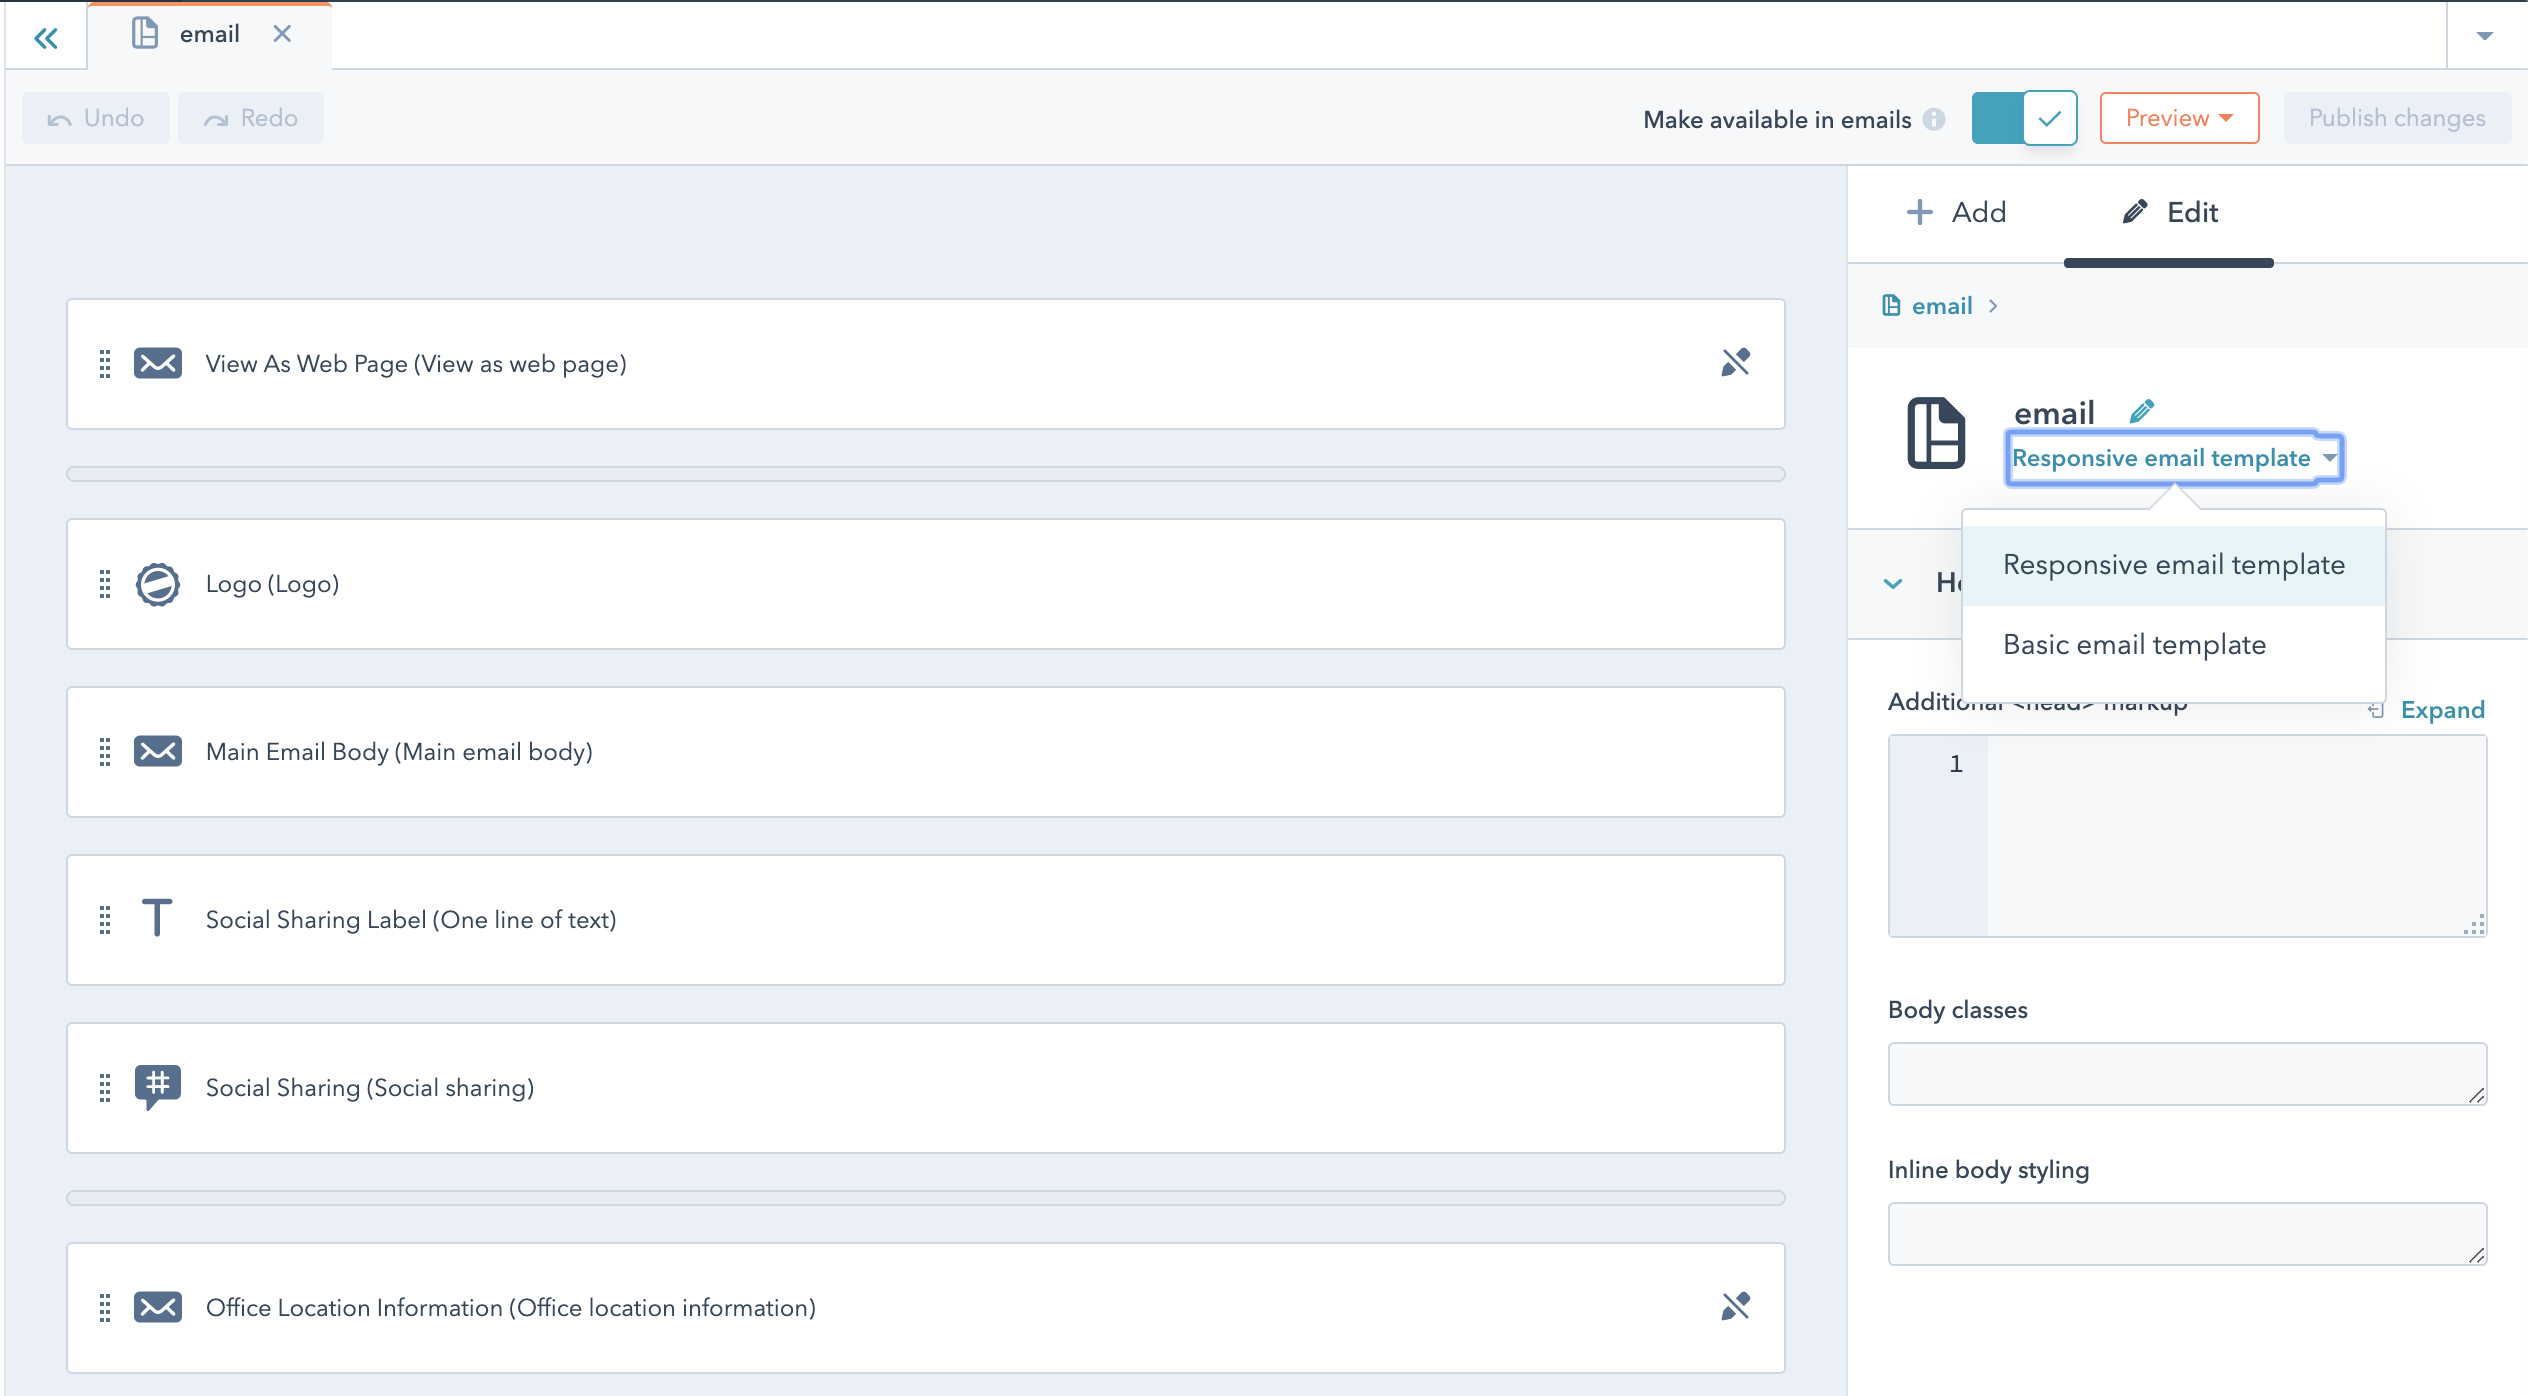Click the View As Web Page module icon
This screenshot has height=1396, width=2528.
pyautogui.click(x=158, y=363)
